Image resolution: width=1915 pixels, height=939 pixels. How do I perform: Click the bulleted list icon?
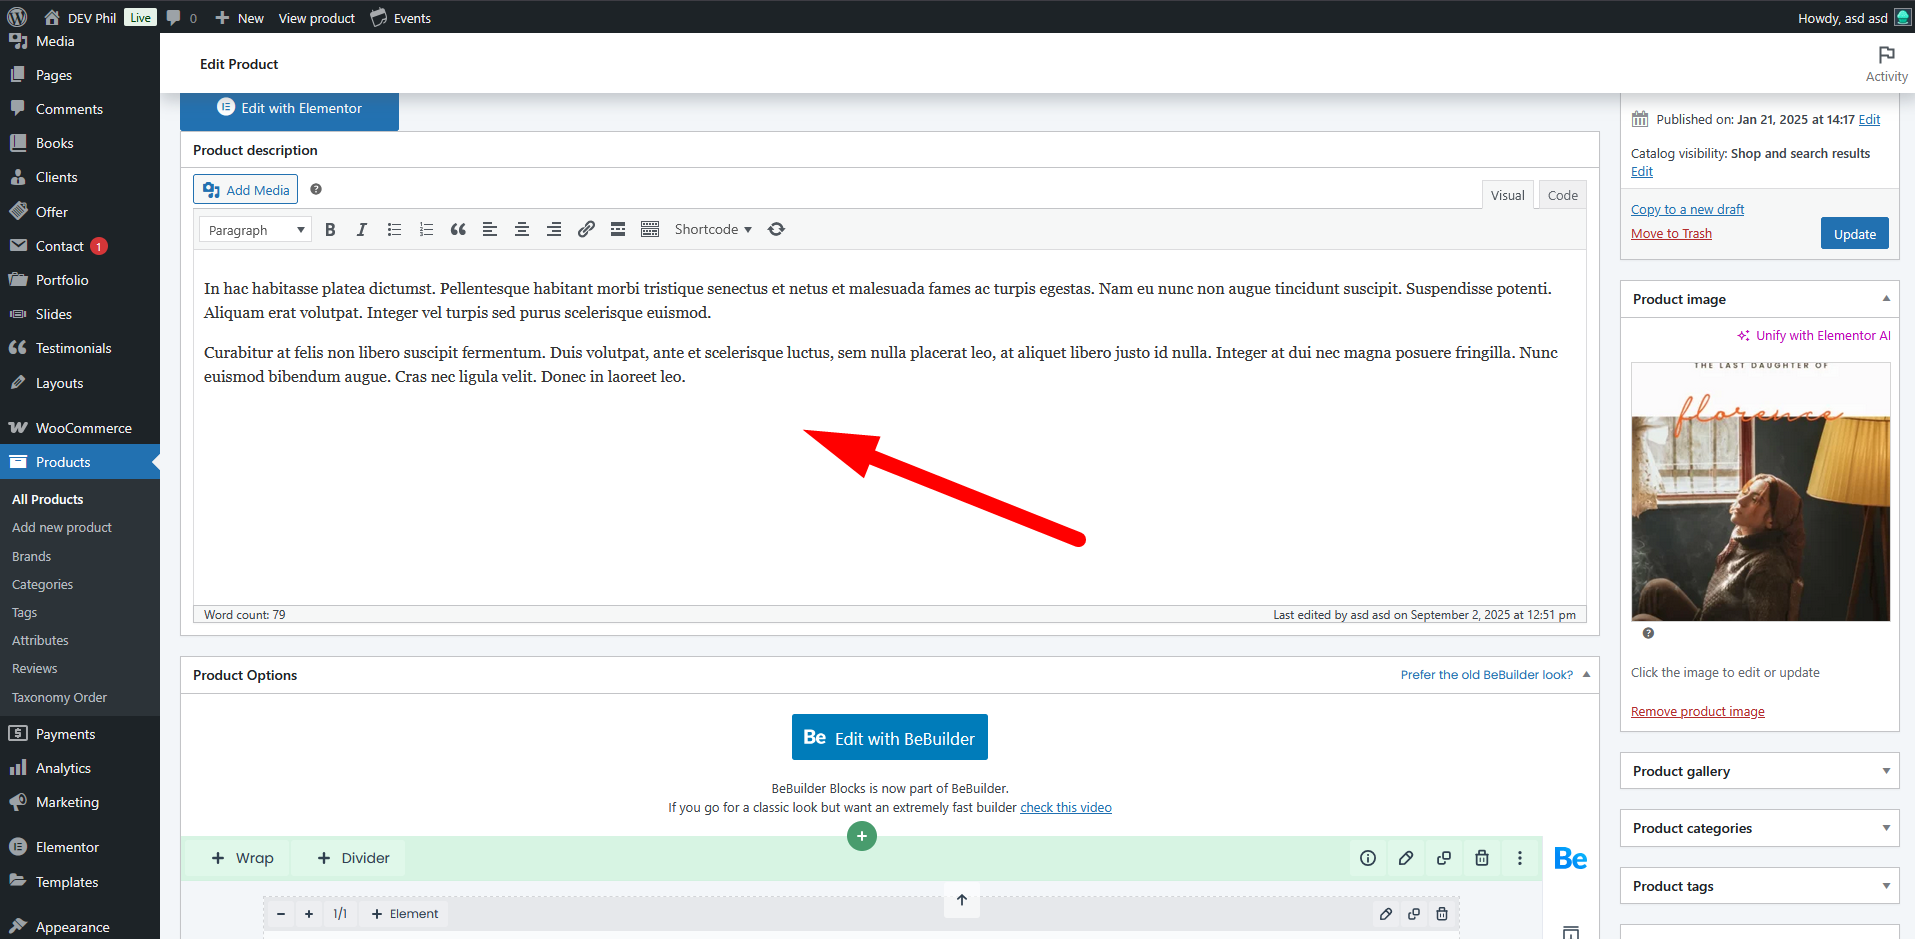(394, 230)
